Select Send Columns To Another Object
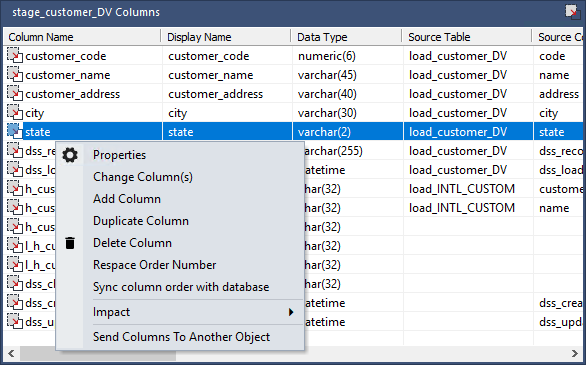Image resolution: width=586 pixels, height=365 pixels. tap(181, 337)
